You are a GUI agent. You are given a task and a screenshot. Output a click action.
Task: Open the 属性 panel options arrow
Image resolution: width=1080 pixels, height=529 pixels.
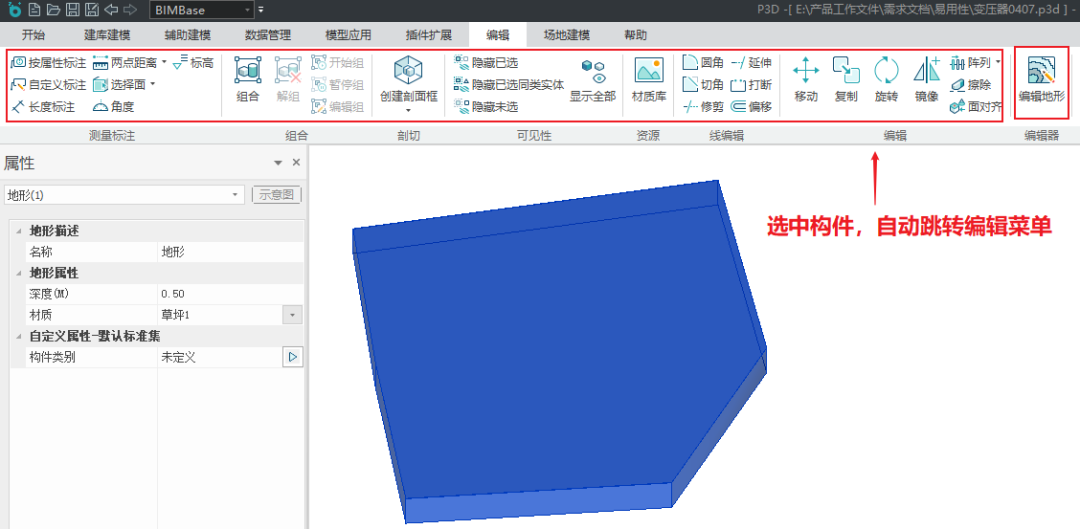(x=278, y=163)
